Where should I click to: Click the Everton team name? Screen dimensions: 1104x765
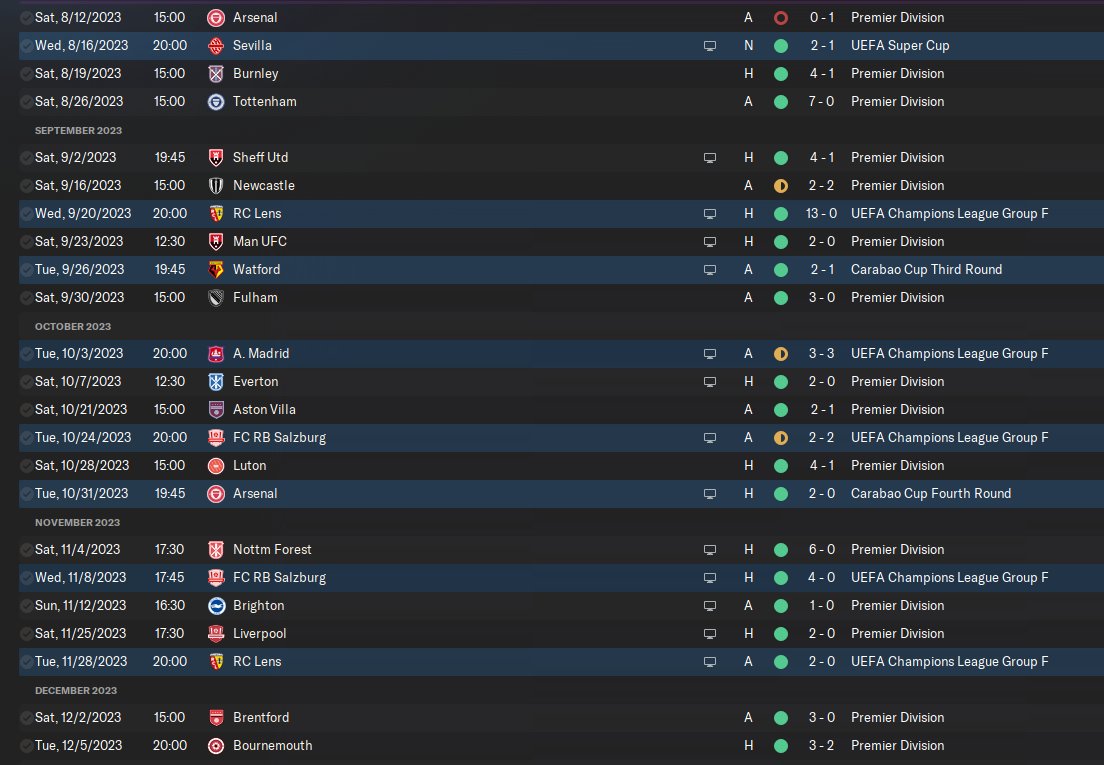(x=256, y=381)
